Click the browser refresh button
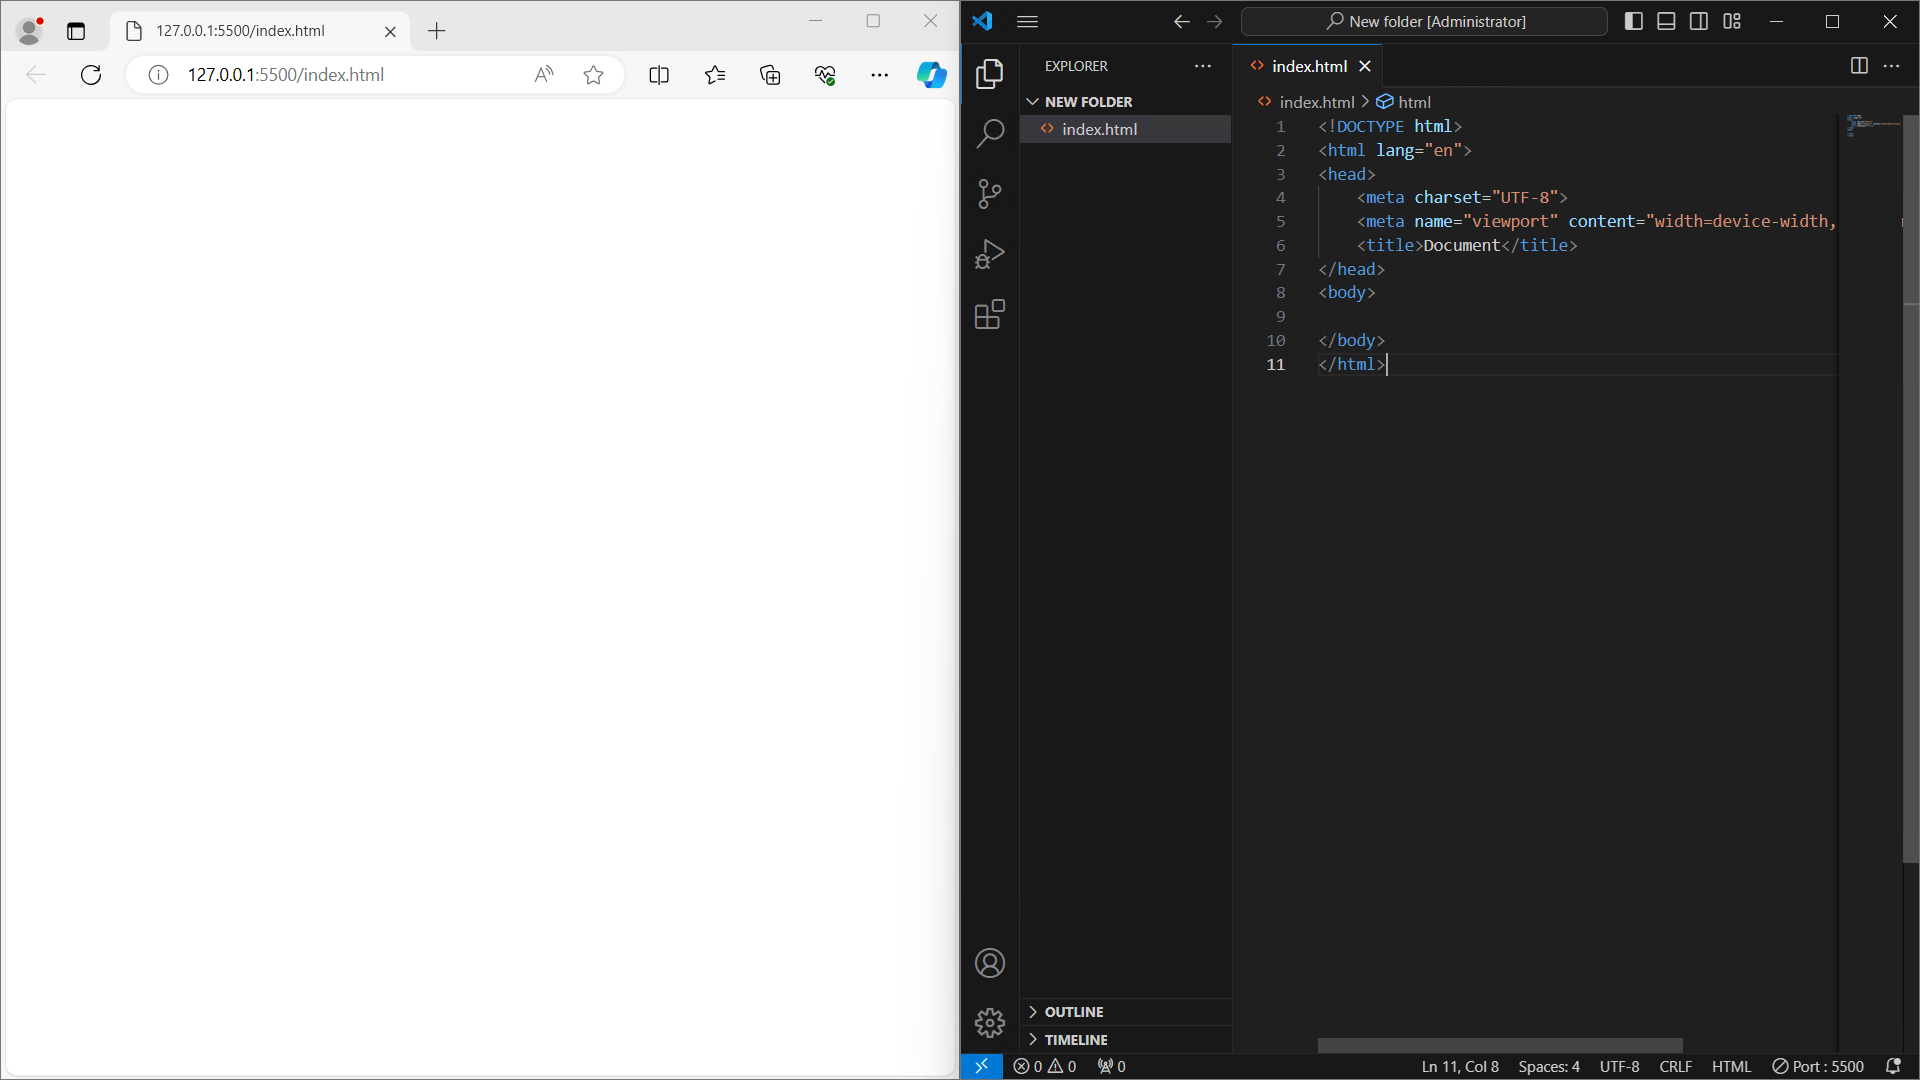 [x=91, y=75]
